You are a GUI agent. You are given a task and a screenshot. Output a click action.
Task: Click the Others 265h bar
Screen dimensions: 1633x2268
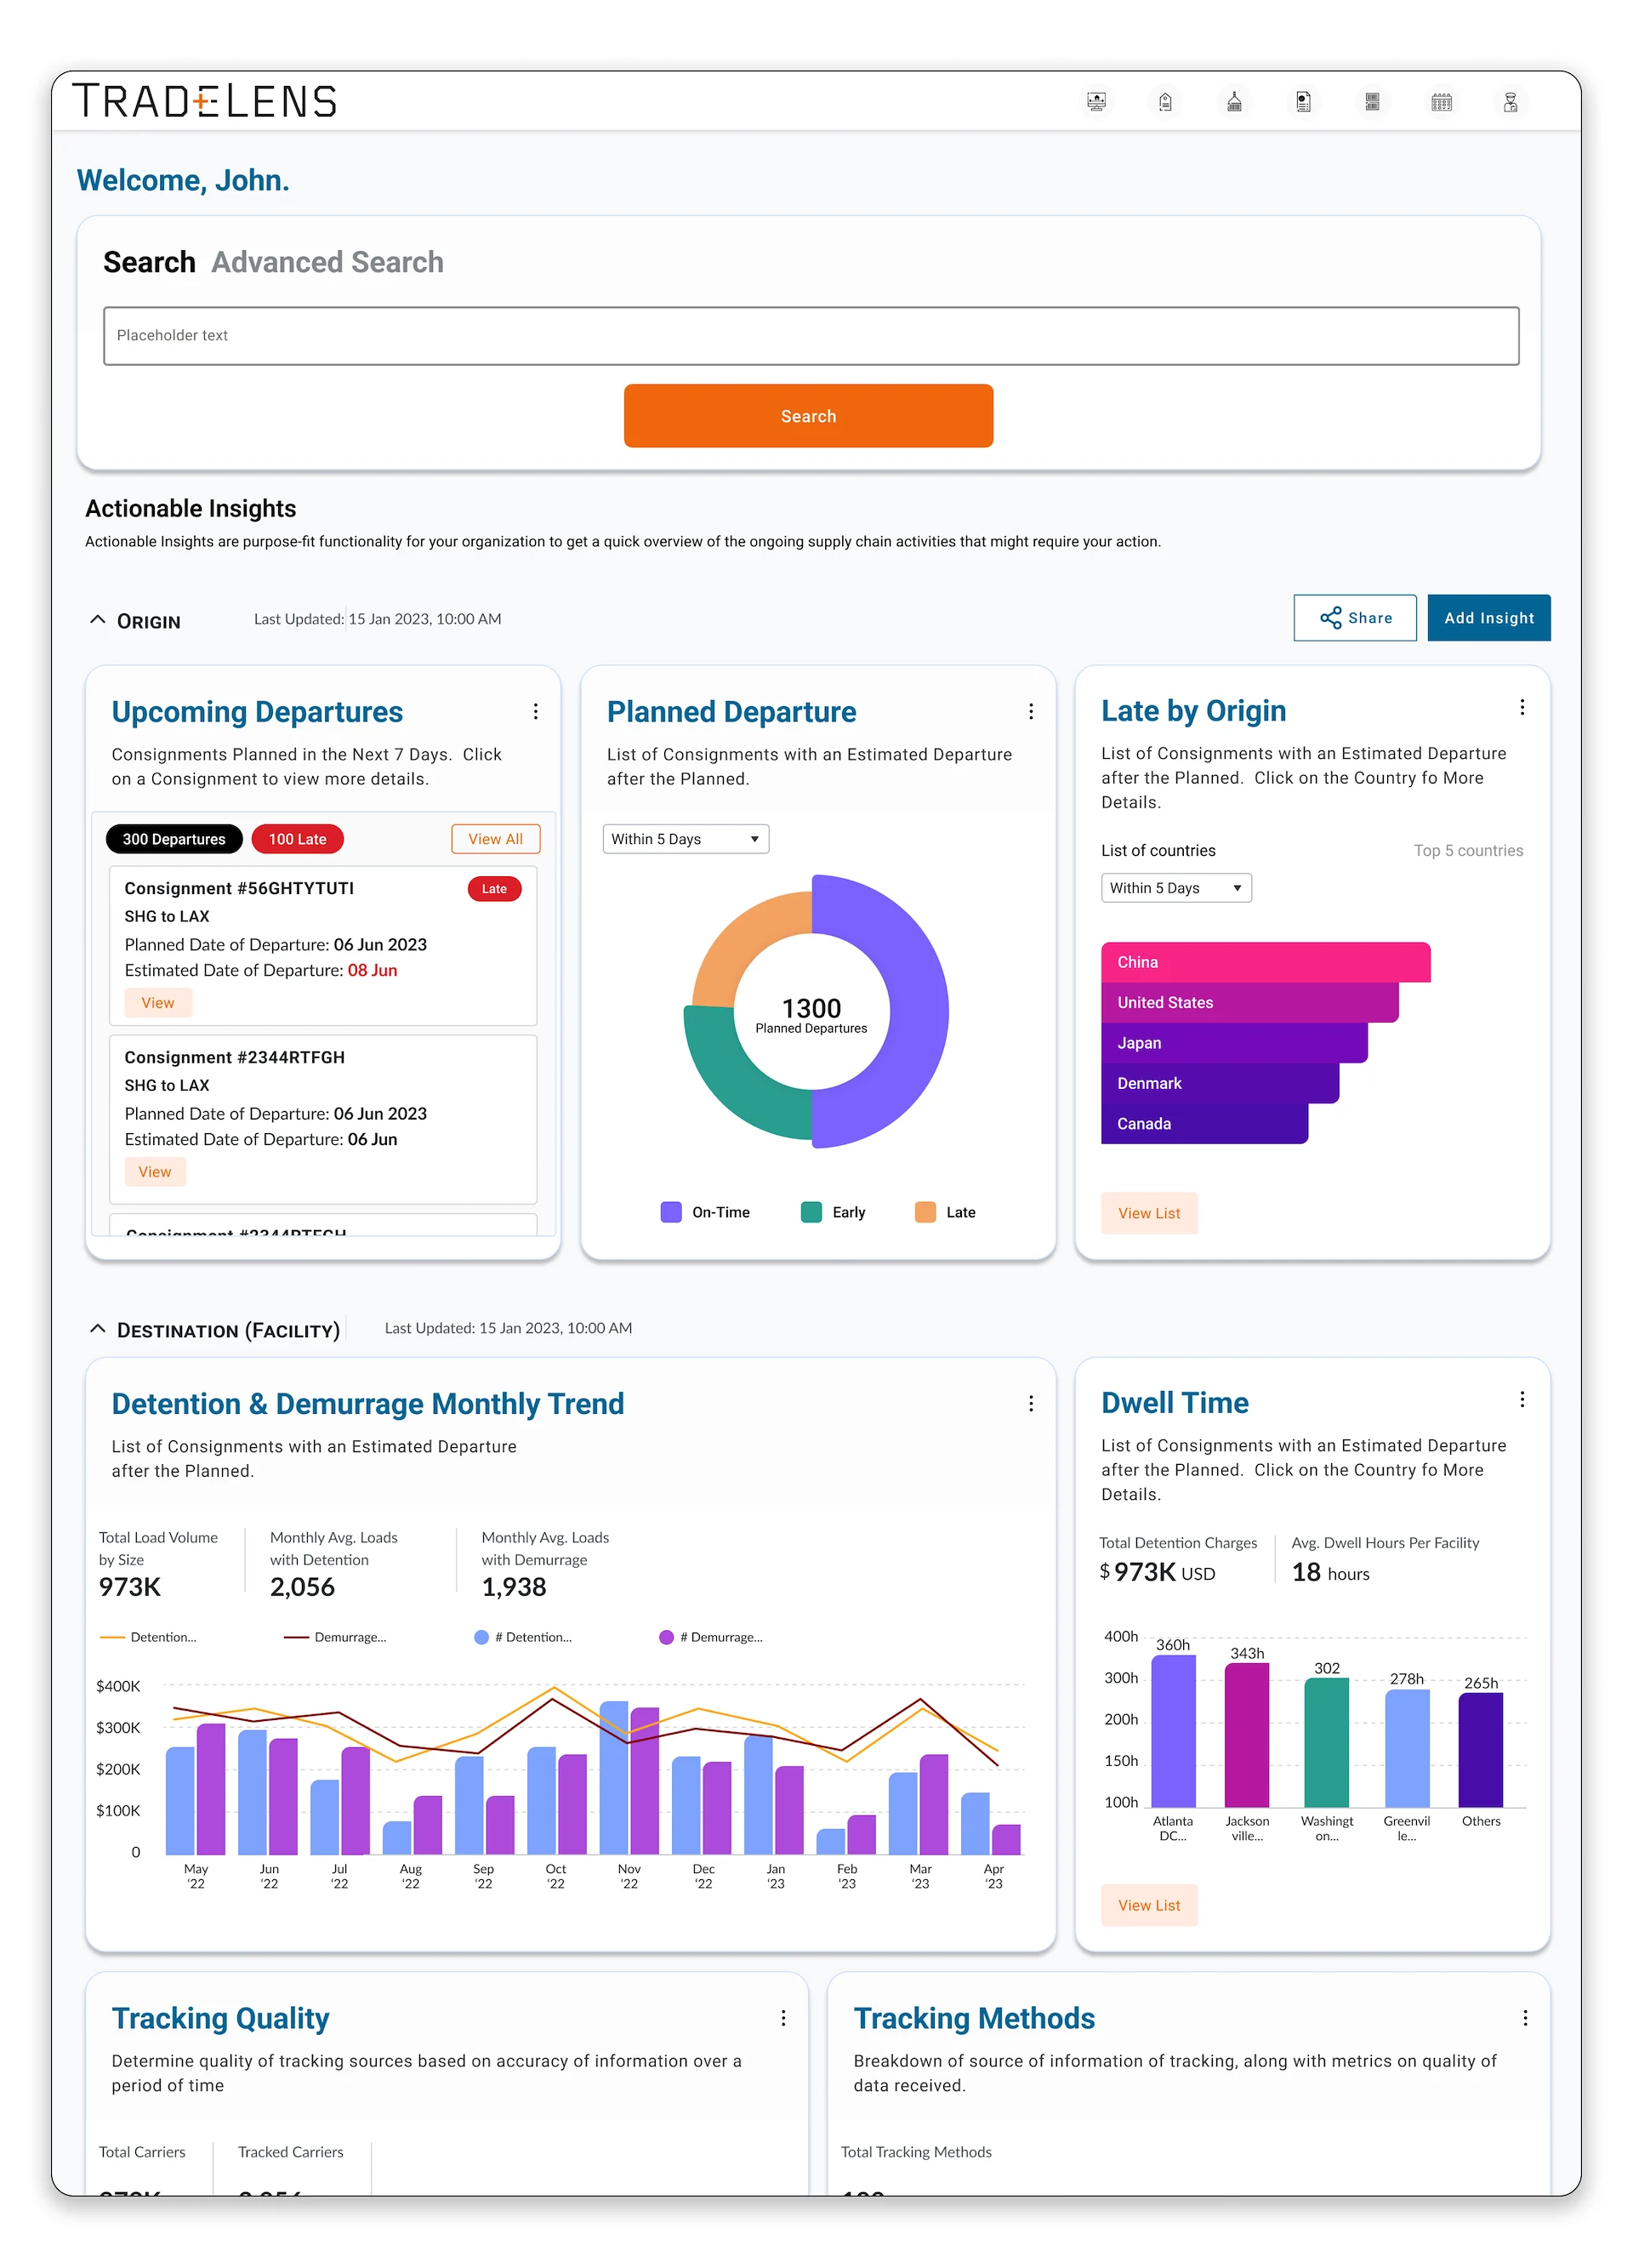click(x=1481, y=1750)
